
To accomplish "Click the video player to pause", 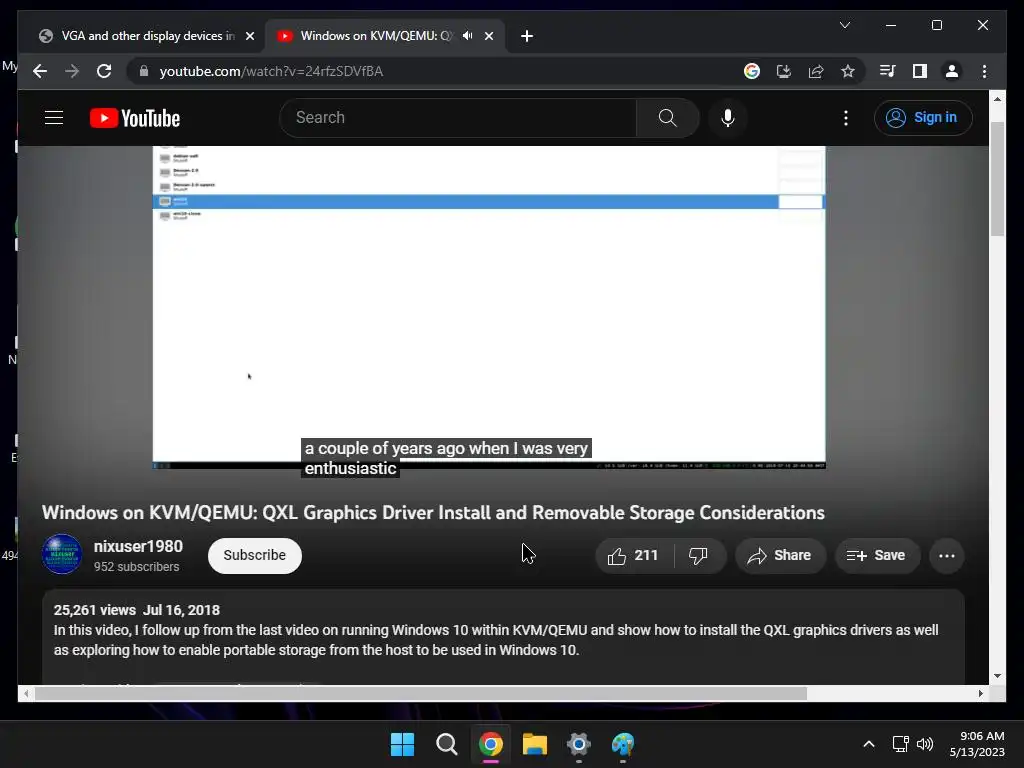I will 489,307.
